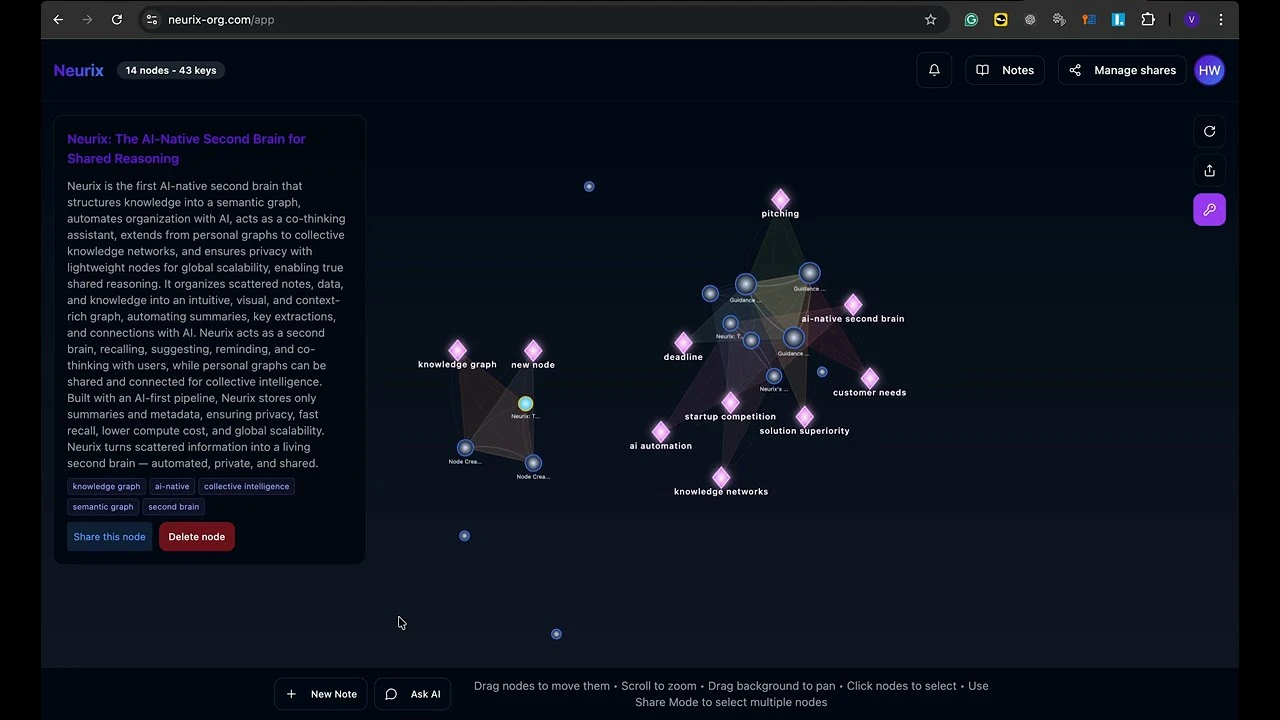Select the customer needs key diamond
This screenshot has height=720, width=1280.
pyautogui.click(x=869, y=378)
